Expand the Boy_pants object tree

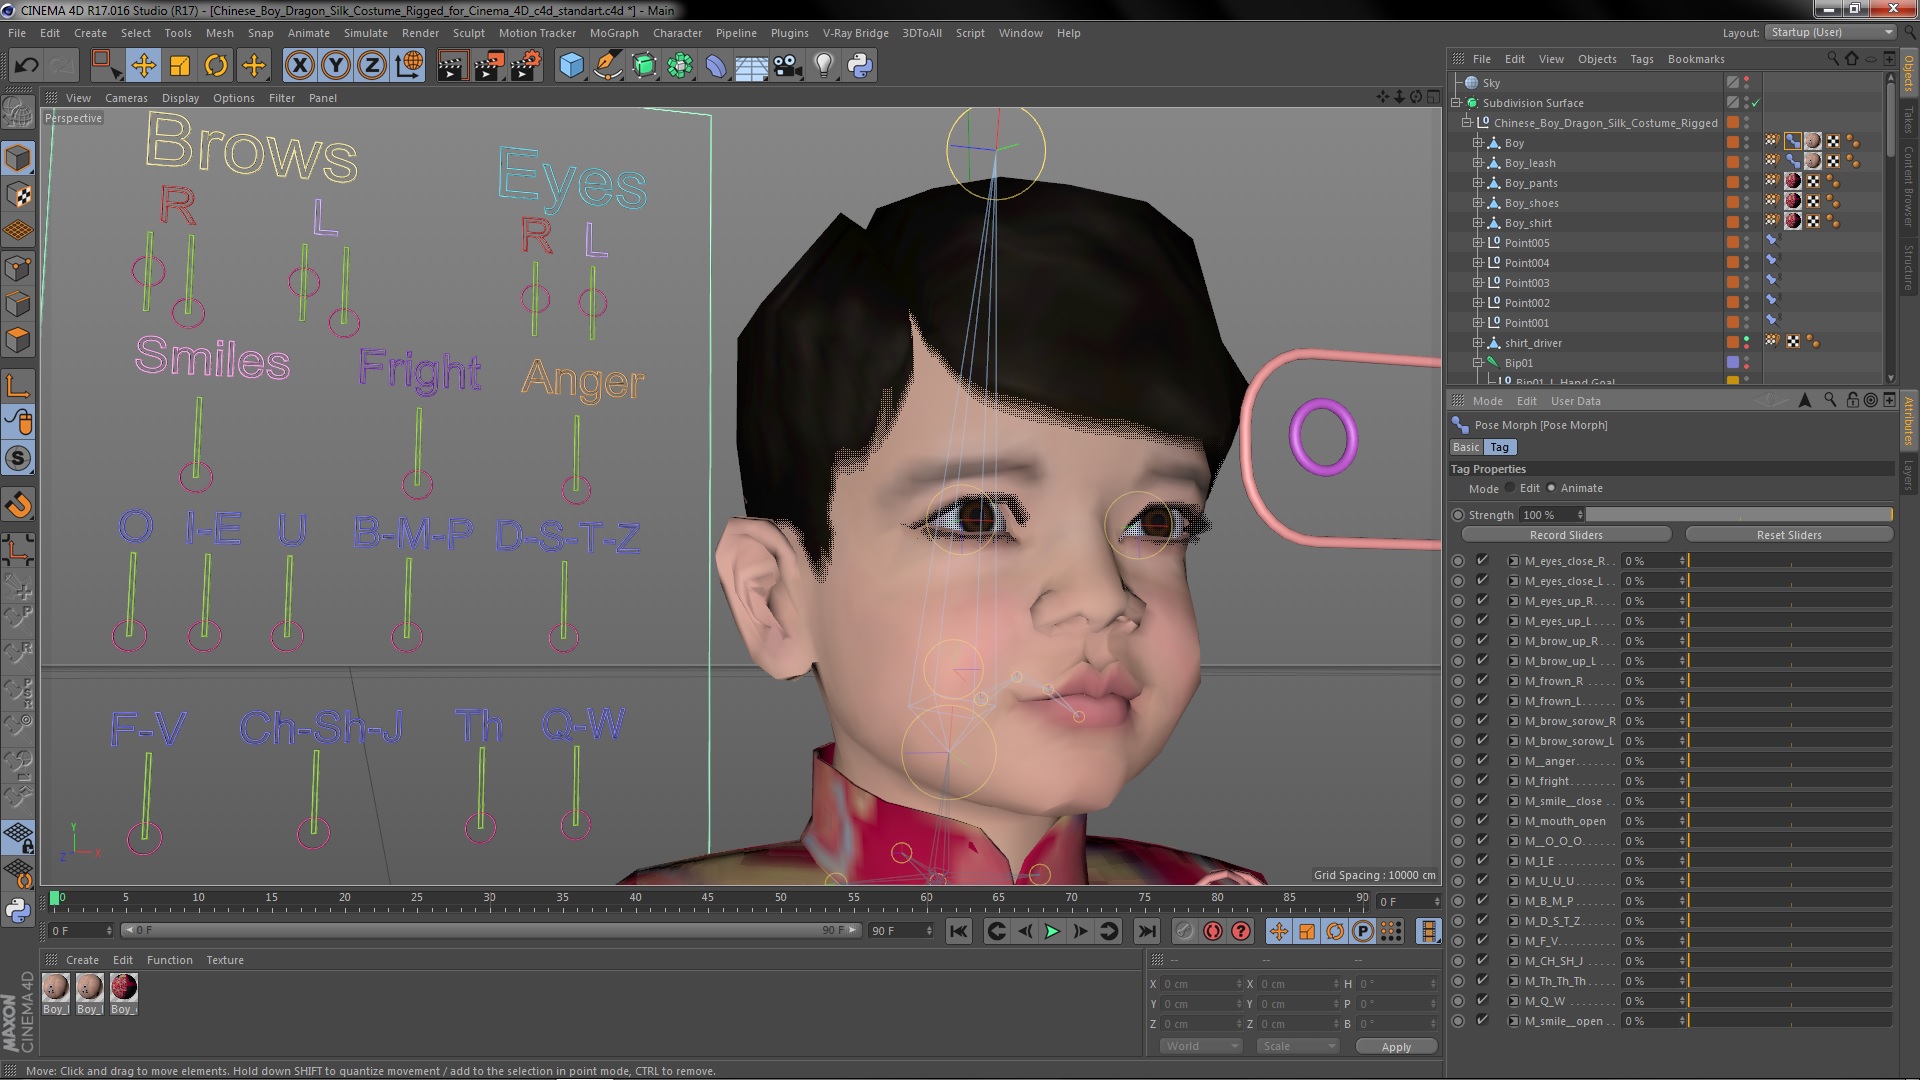(1477, 183)
